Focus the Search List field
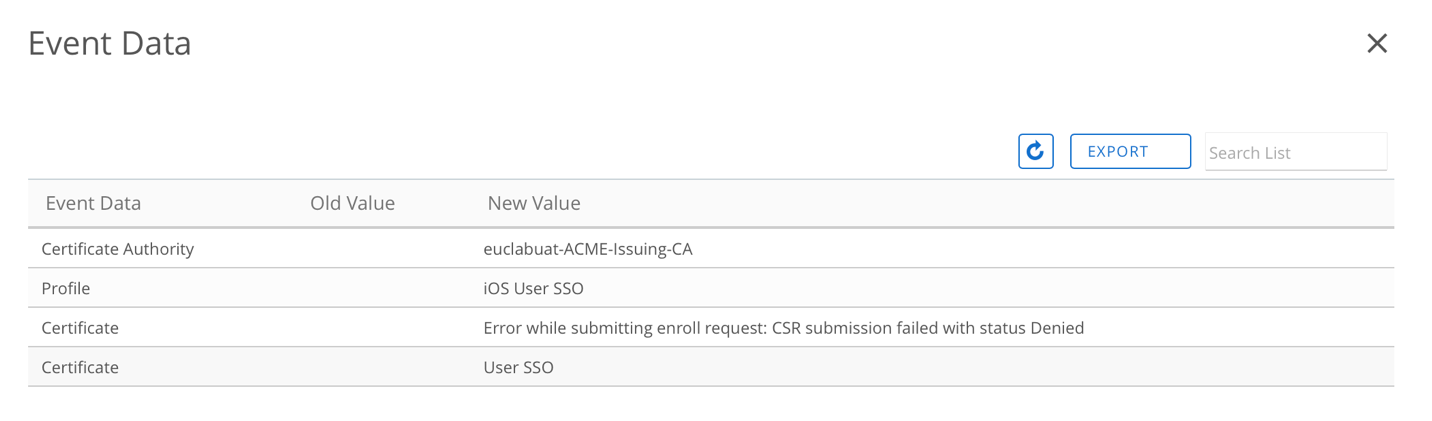This screenshot has height=421, width=1432. coord(1295,152)
